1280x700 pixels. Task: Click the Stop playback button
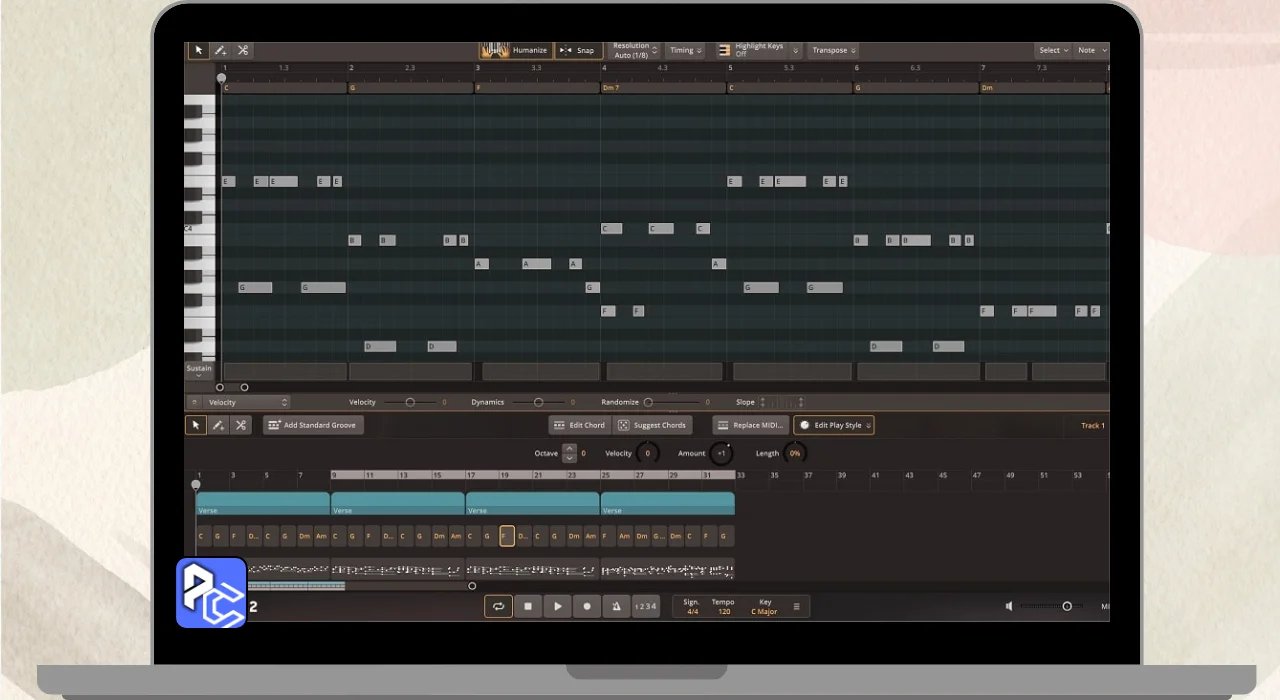point(528,606)
